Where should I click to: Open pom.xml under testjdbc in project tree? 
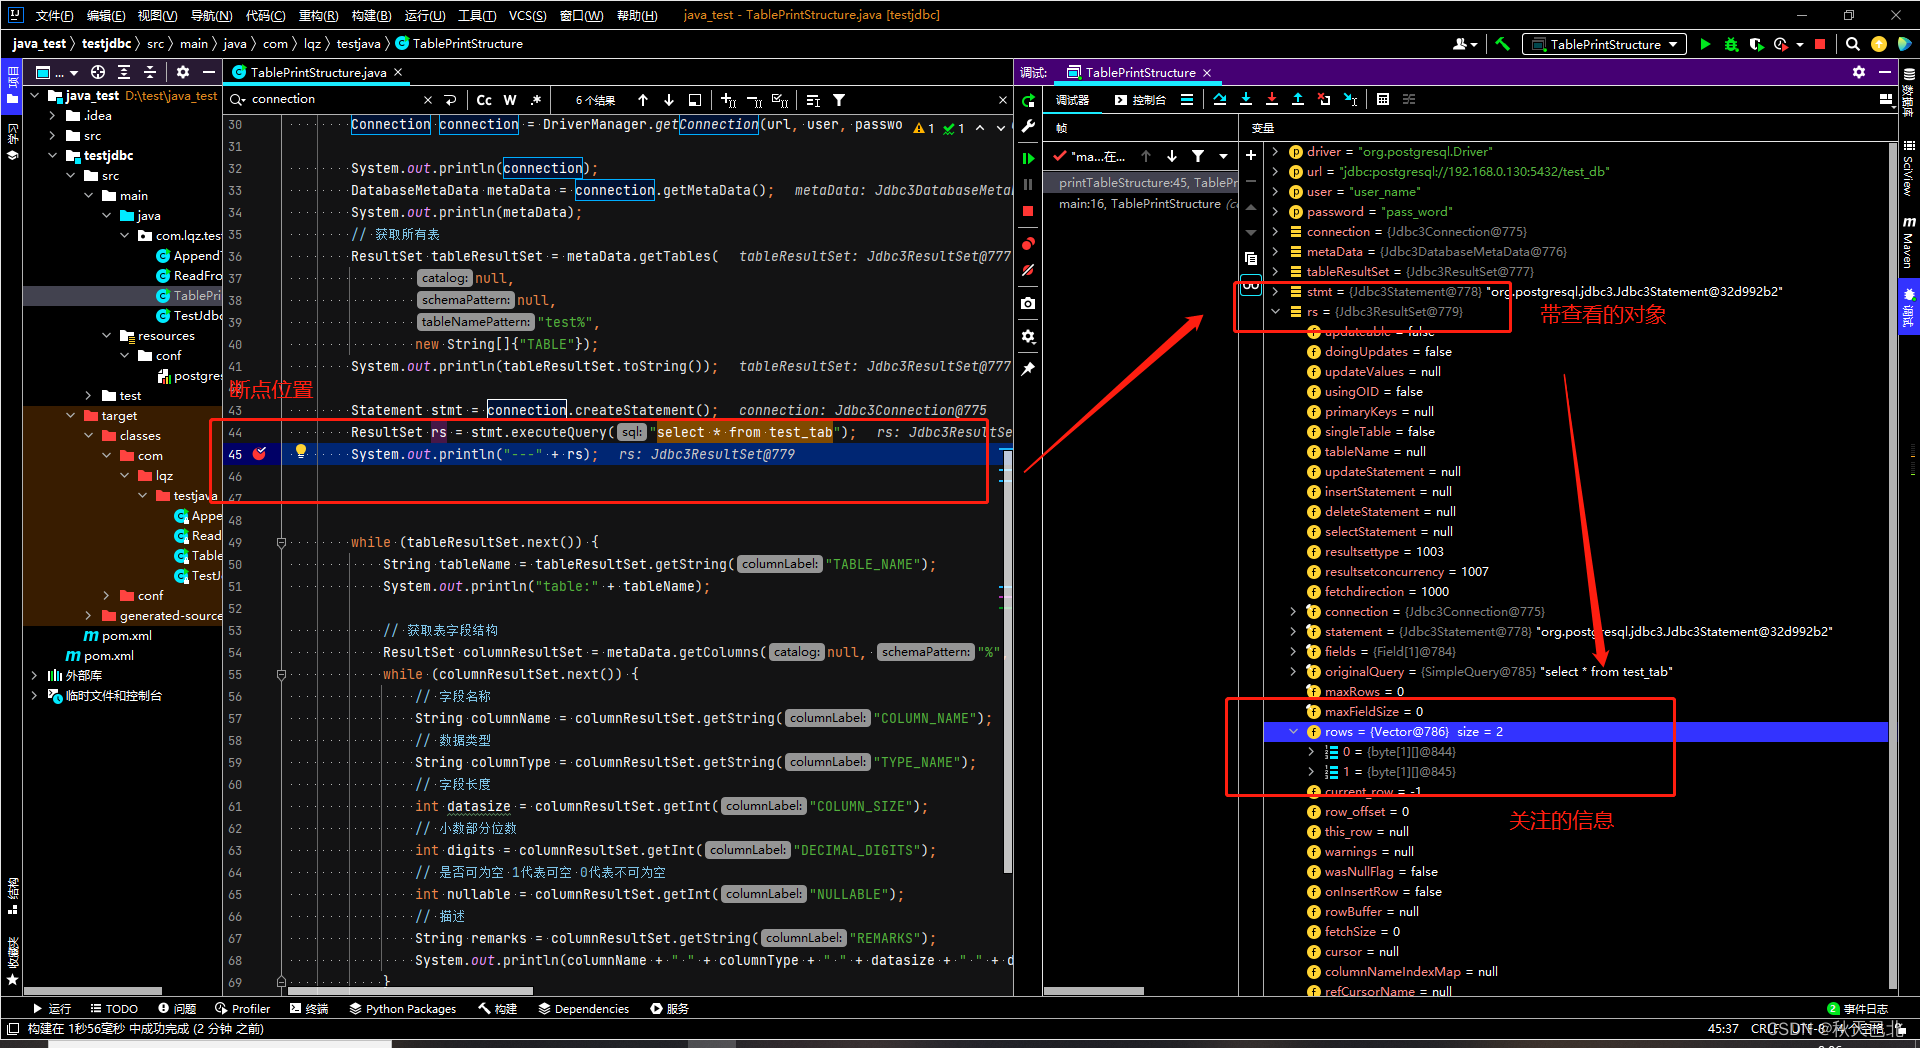[x=117, y=636]
